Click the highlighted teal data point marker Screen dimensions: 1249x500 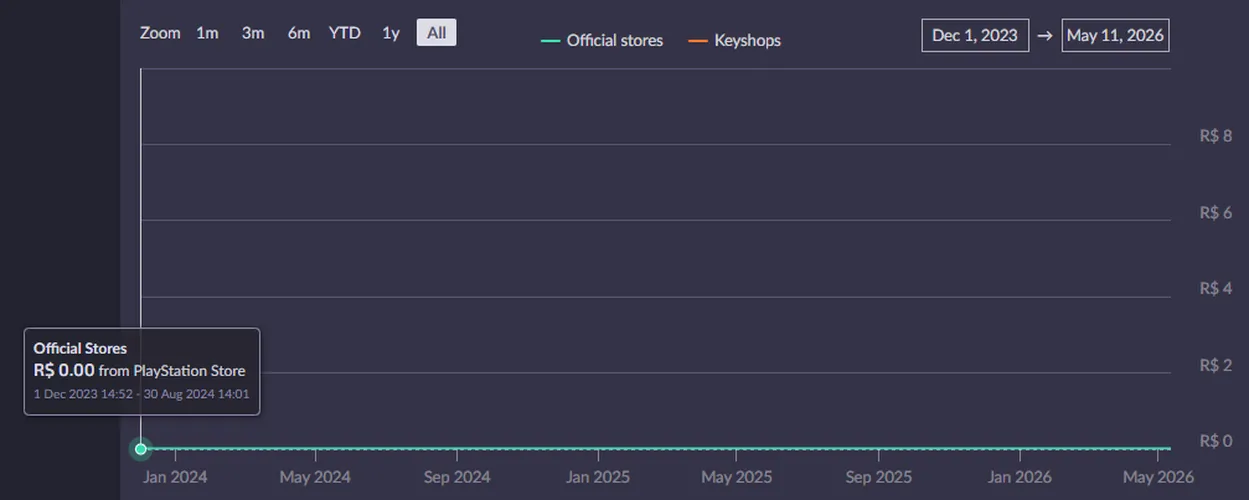141,449
